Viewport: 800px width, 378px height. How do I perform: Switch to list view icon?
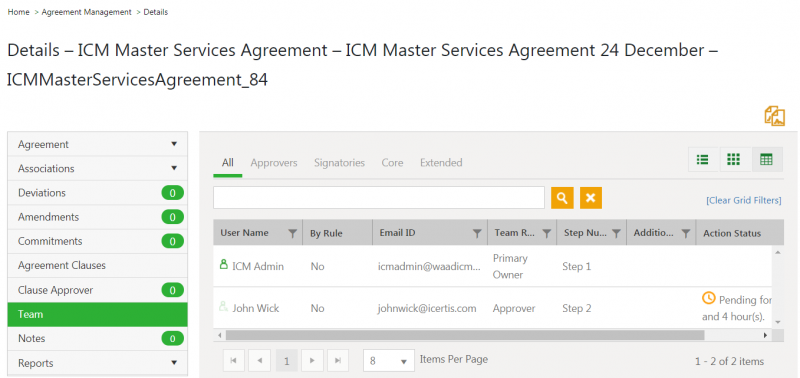pyautogui.click(x=703, y=160)
